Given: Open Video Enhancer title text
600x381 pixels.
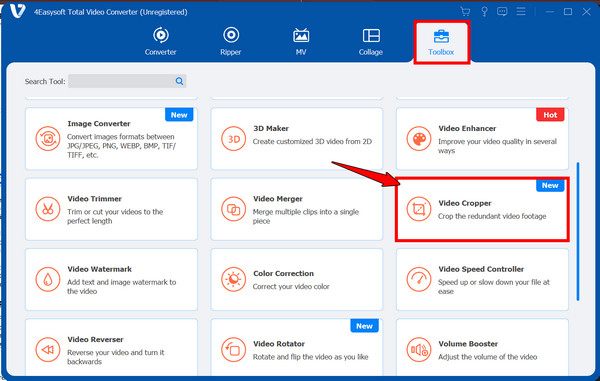Looking at the screenshot, I should [x=467, y=129].
